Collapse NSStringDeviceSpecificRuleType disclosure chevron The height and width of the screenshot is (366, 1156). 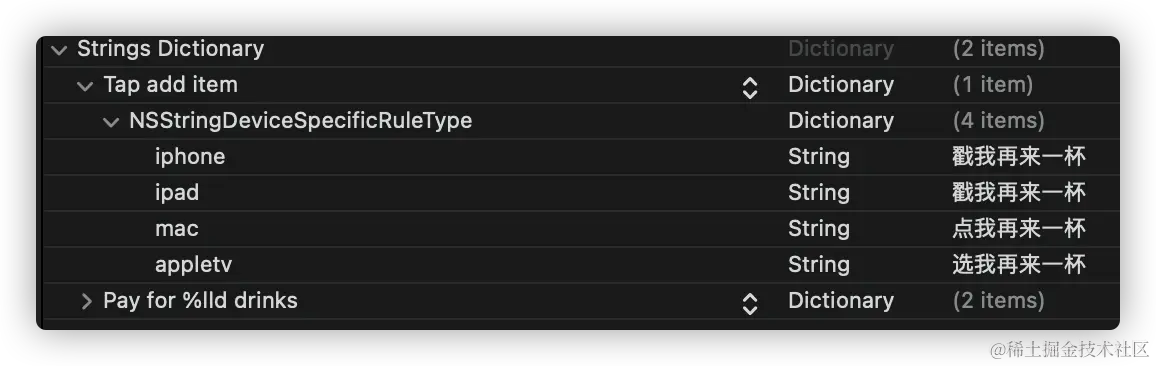[x=111, y=122]
